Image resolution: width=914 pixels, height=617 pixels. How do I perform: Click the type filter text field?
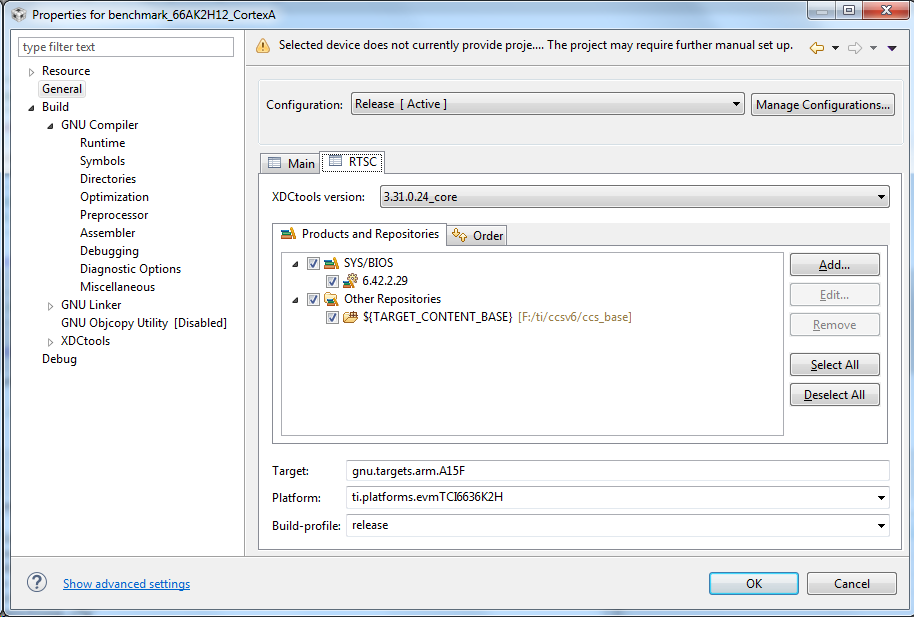[x=126, y=47]
